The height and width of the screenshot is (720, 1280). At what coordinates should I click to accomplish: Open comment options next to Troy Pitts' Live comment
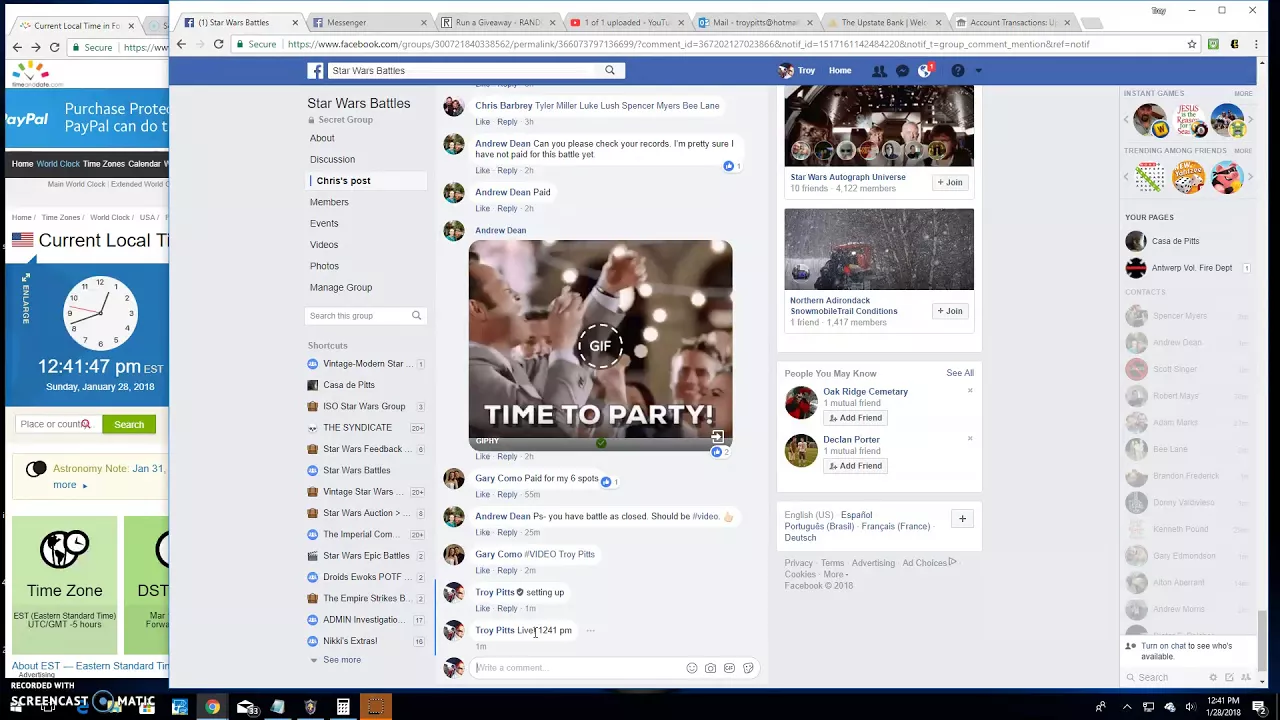[x=590, y=631]
